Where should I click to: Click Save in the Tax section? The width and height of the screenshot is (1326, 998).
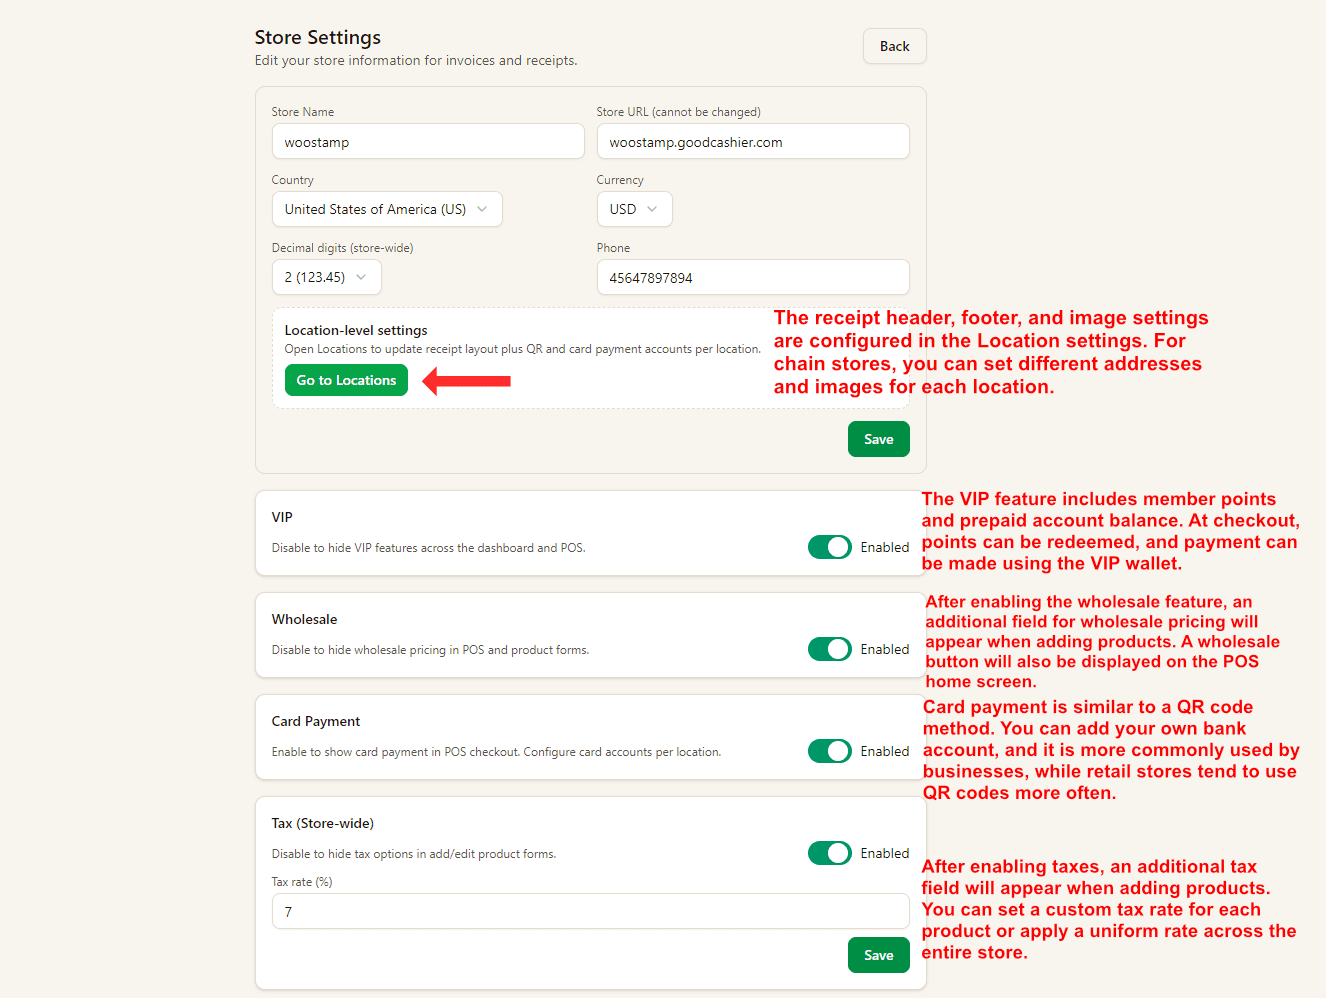pyautogui.click(x=878, y=955)
